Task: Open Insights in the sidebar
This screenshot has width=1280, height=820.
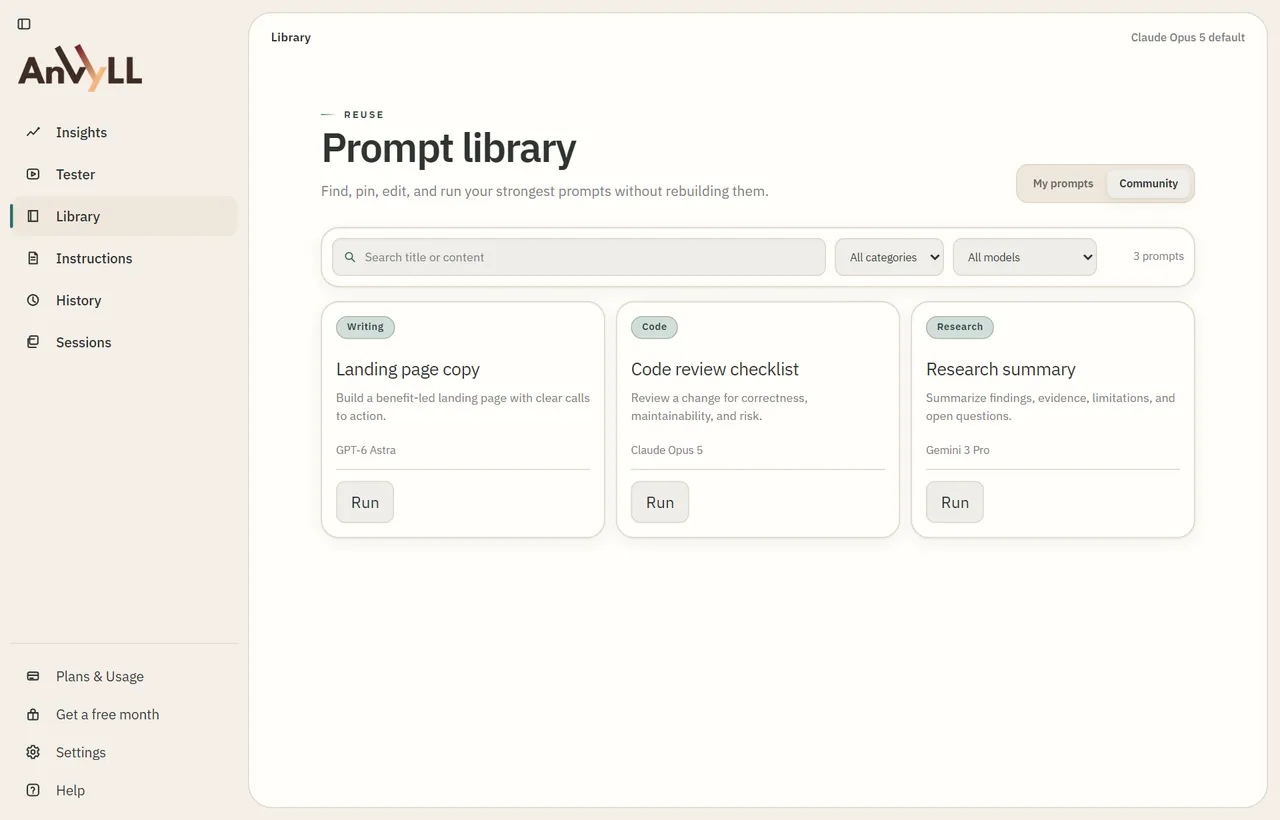Action: pos(124,132)
